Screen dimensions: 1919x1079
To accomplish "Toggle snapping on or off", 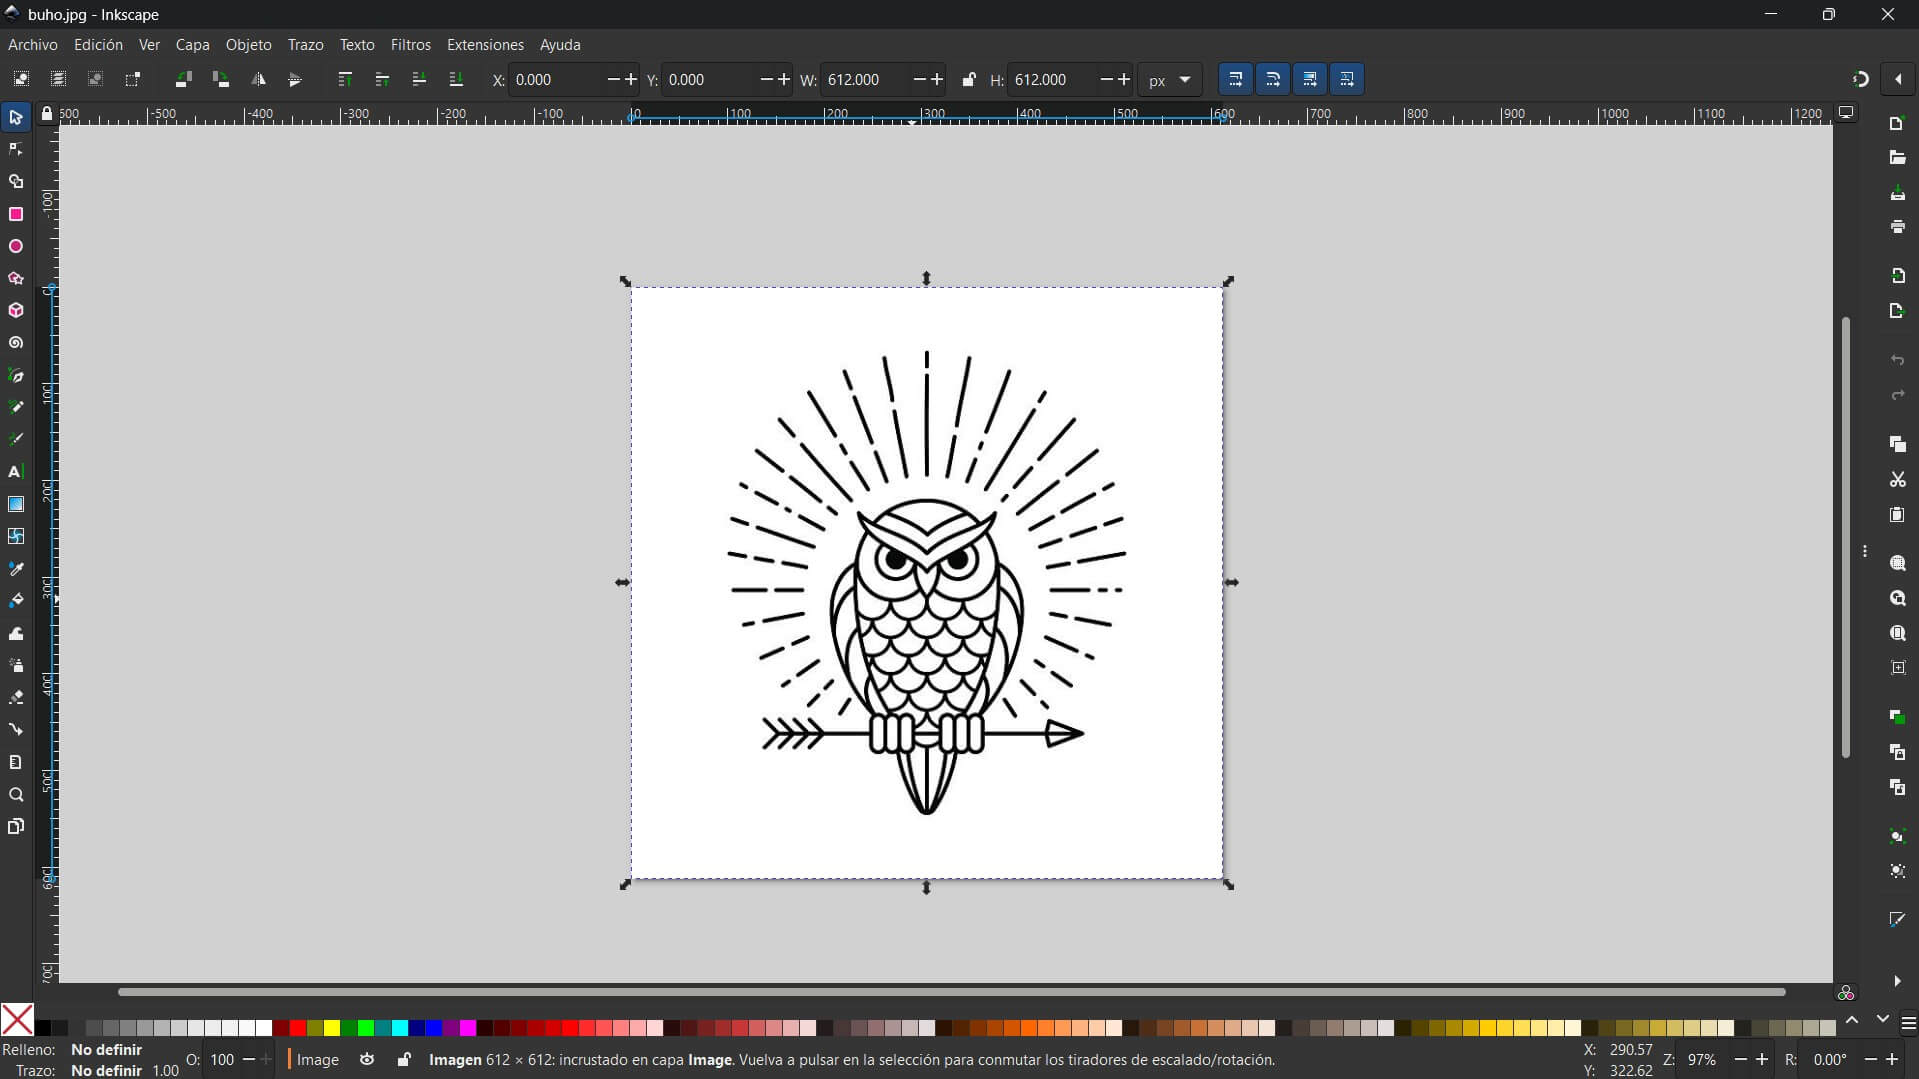I will 1860,80.
